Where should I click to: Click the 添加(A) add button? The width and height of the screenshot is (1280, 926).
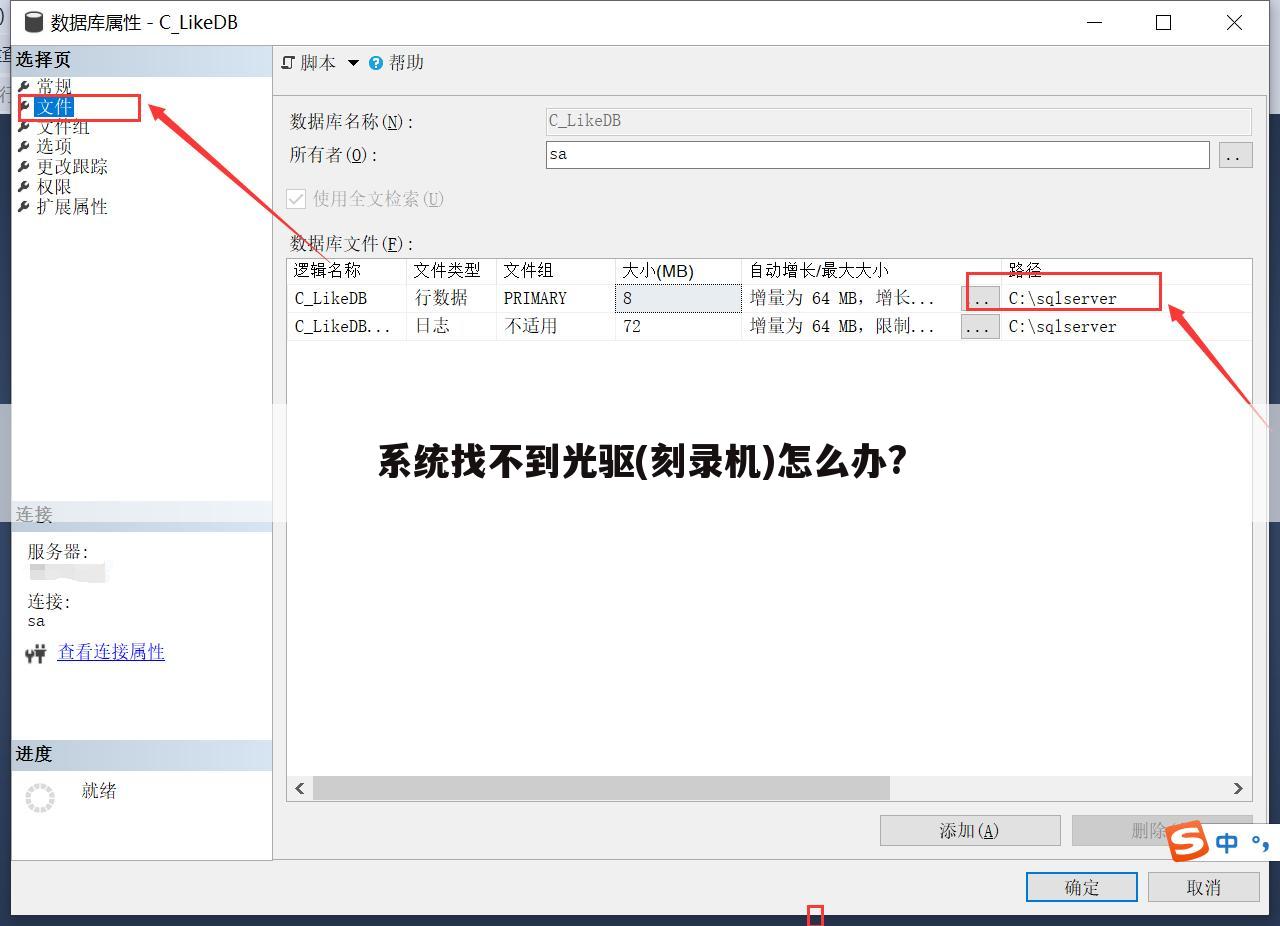point(970,830)
